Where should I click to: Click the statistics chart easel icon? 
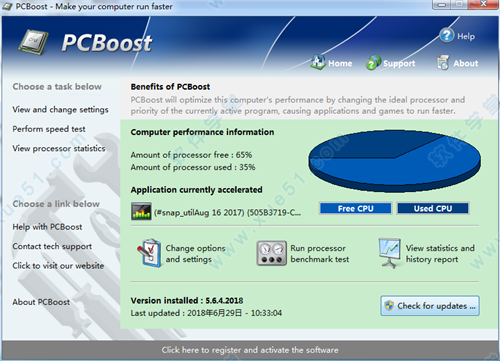389,253
